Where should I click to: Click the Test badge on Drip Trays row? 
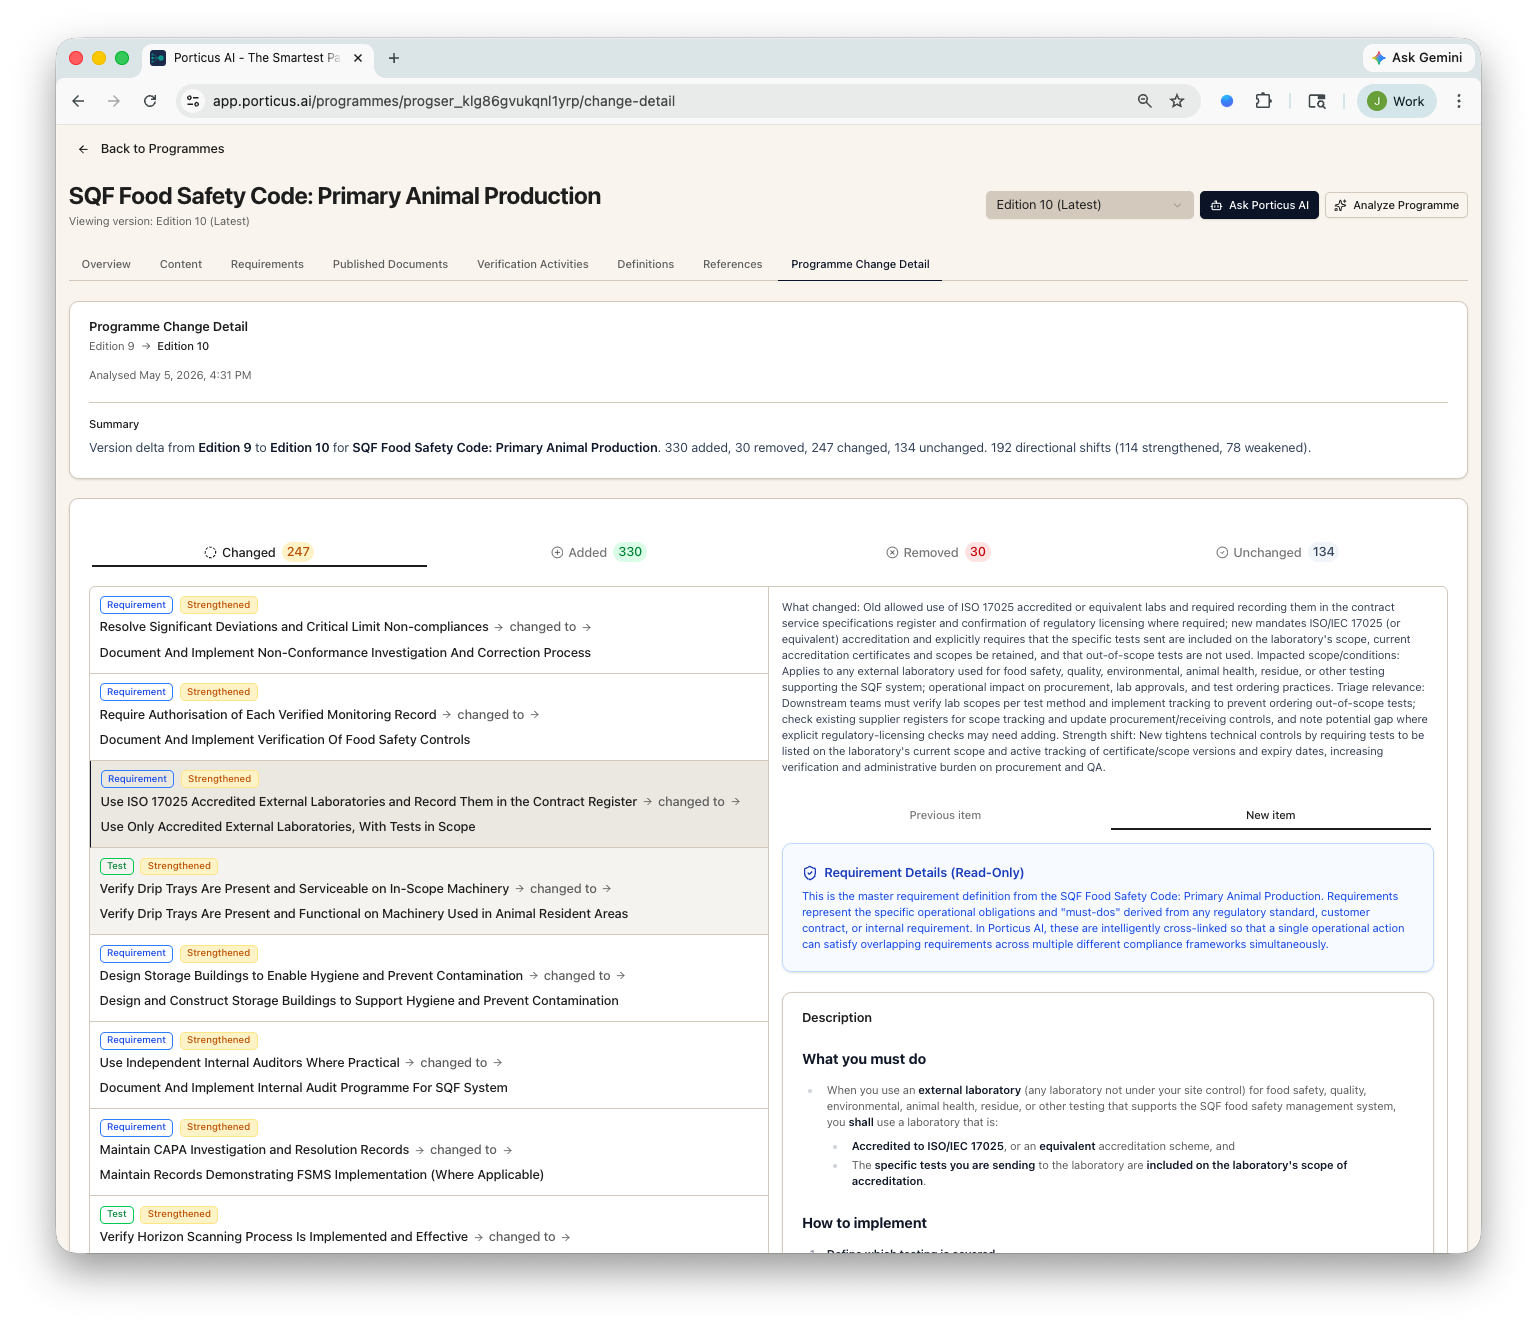(x=117, y=866)
